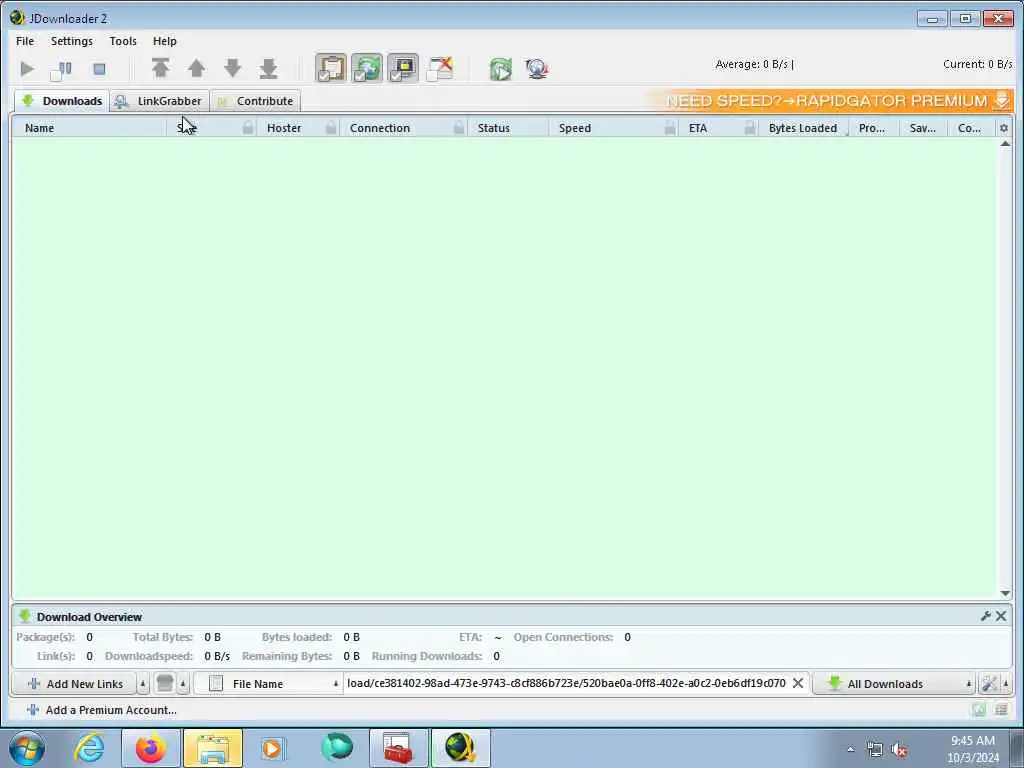Viewport: 1024px width, 768px height.
Task: Open the File menu
Action: pos(25,41)
